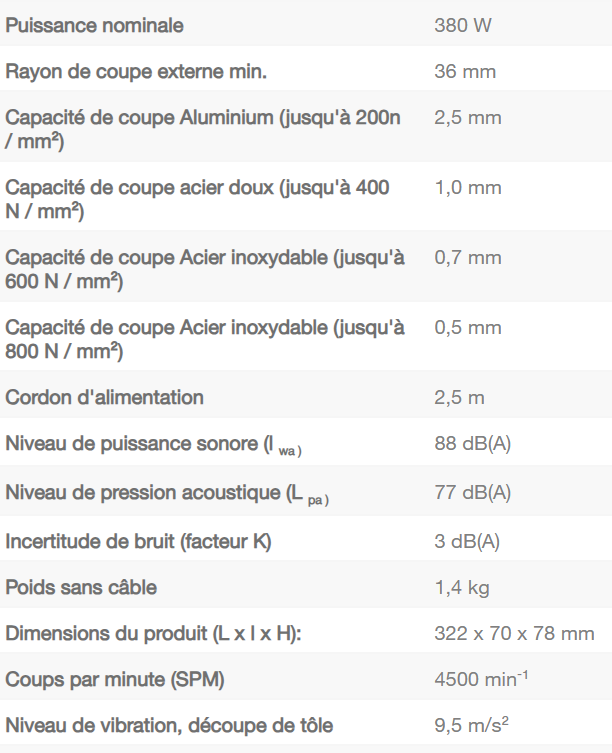Select the 36 mm value
The width and height of the screenshot is (612, 753).
(x=465, y=72)
